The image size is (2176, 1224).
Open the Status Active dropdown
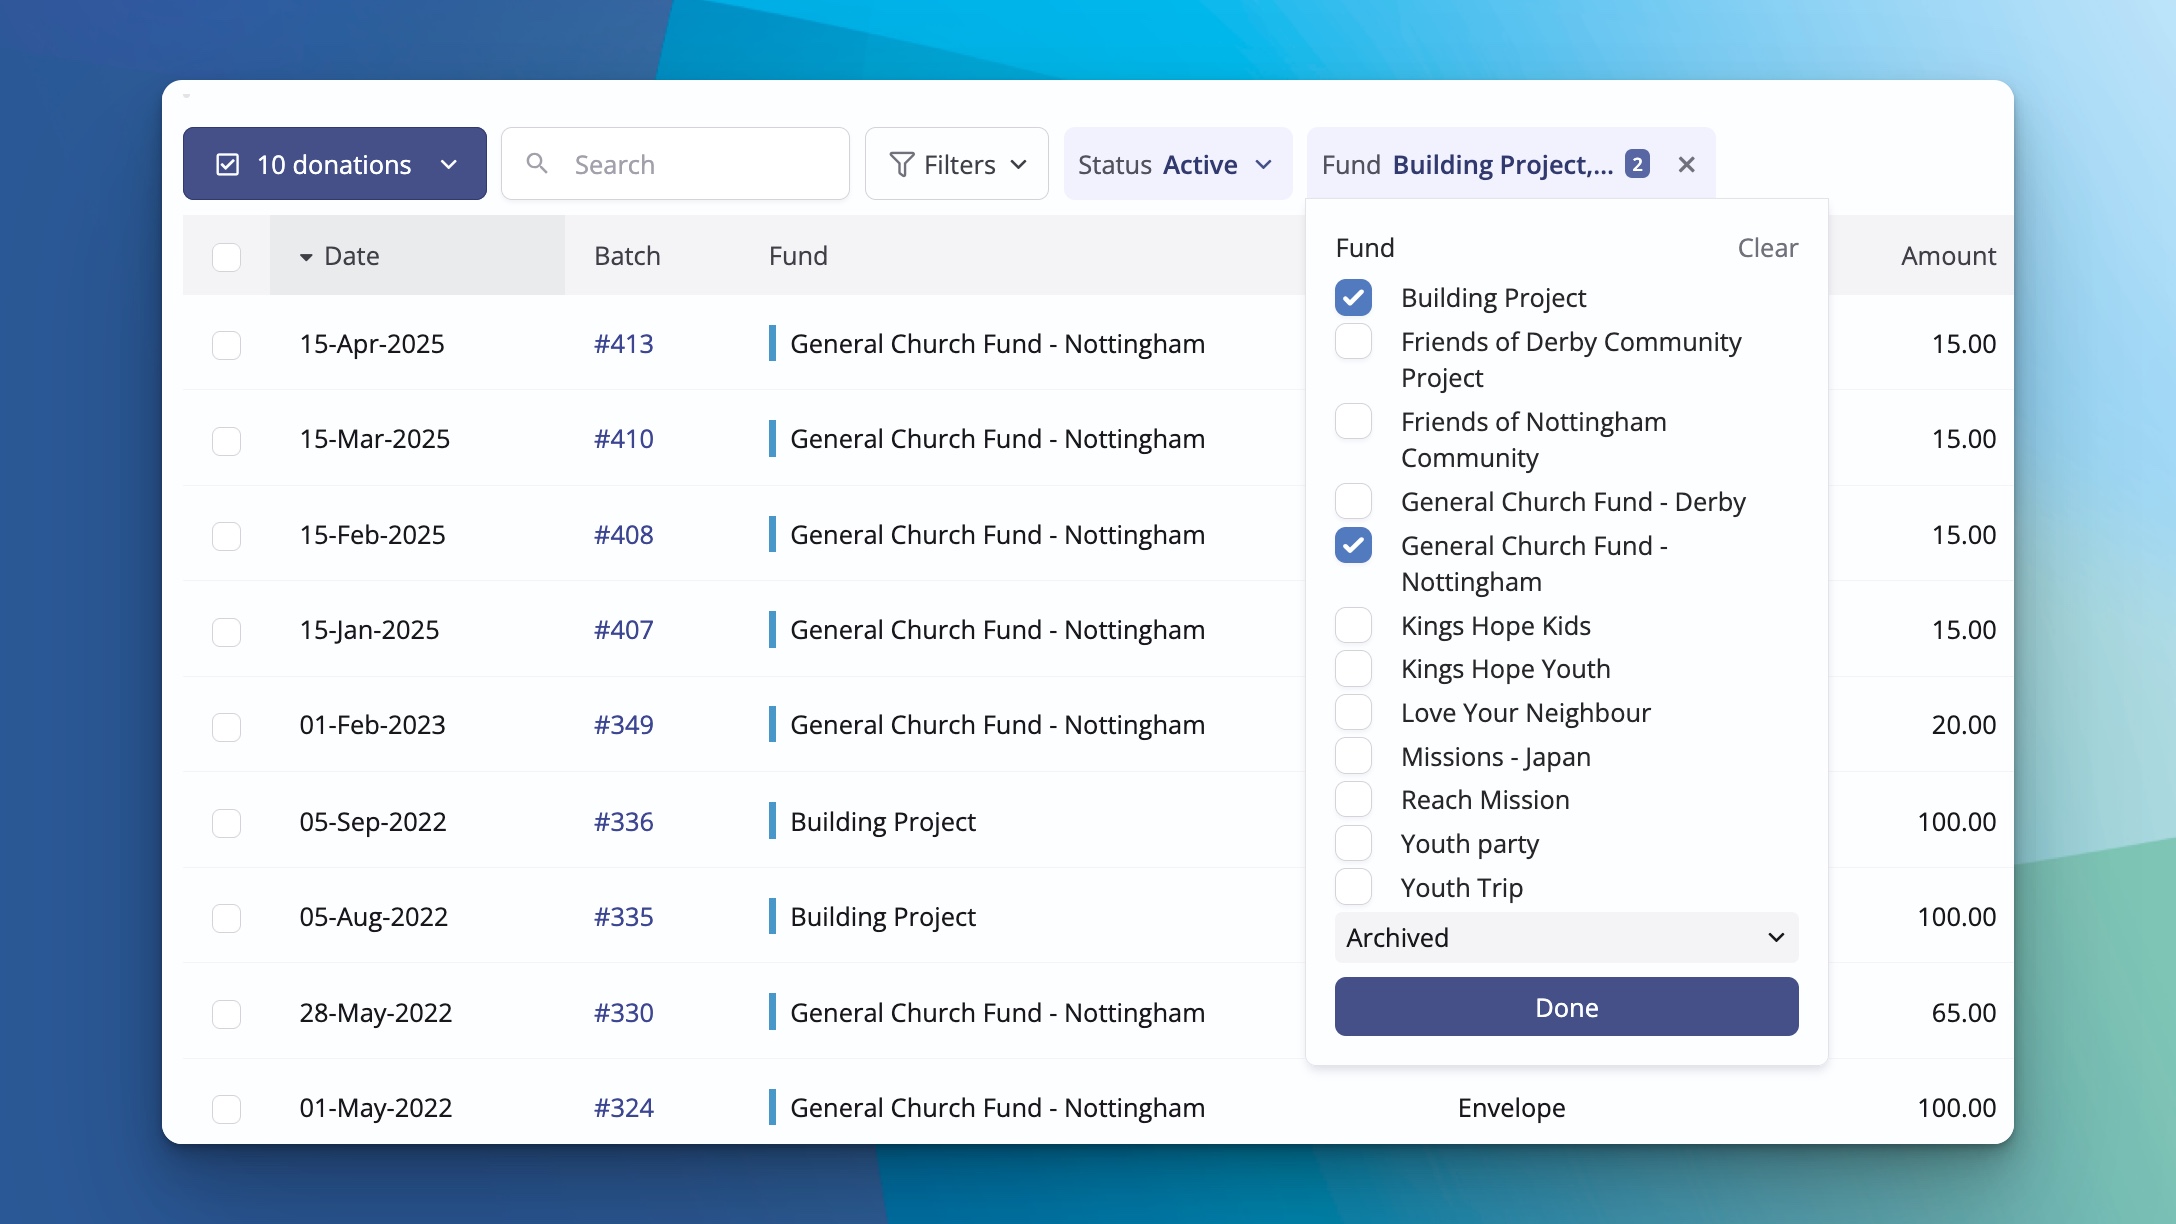click(1178, 163)
